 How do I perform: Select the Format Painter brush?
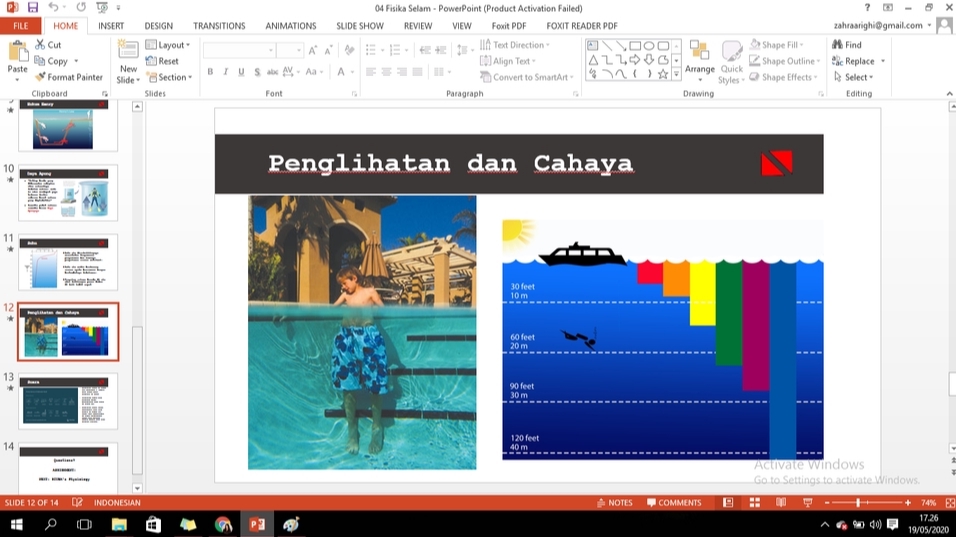(x=69, y=77)
